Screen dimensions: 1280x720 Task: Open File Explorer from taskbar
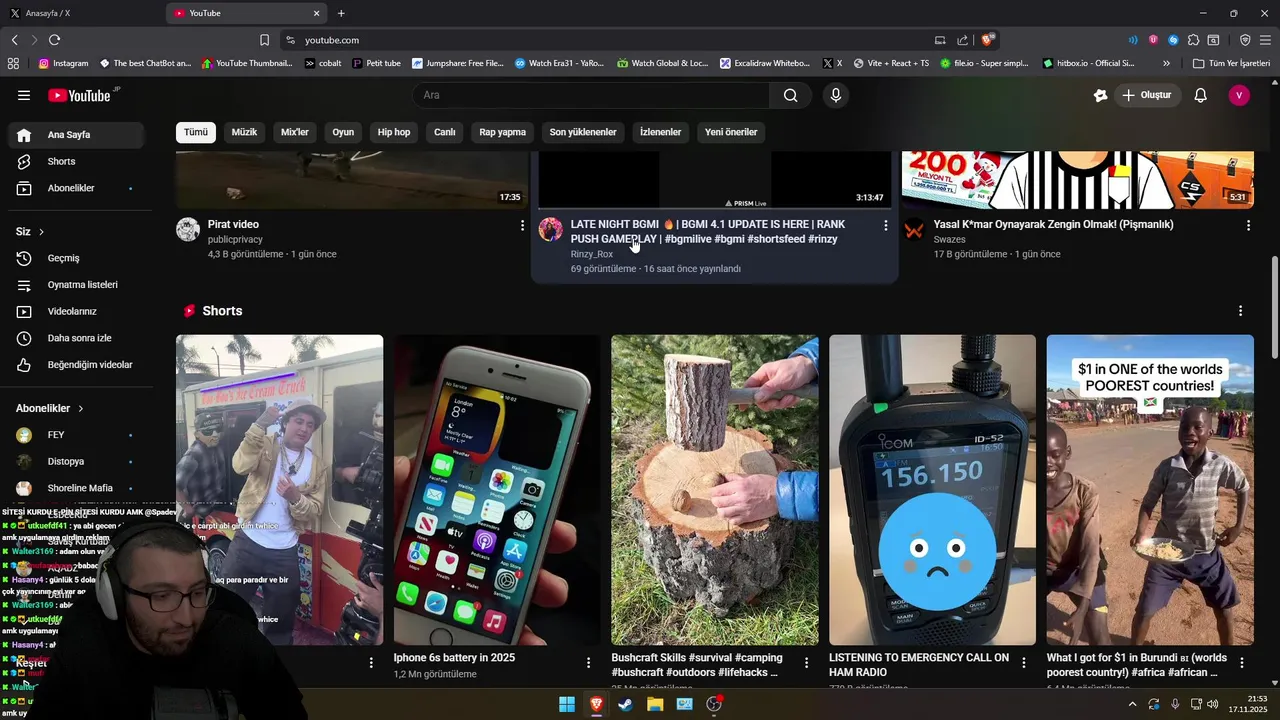(655, 704)
